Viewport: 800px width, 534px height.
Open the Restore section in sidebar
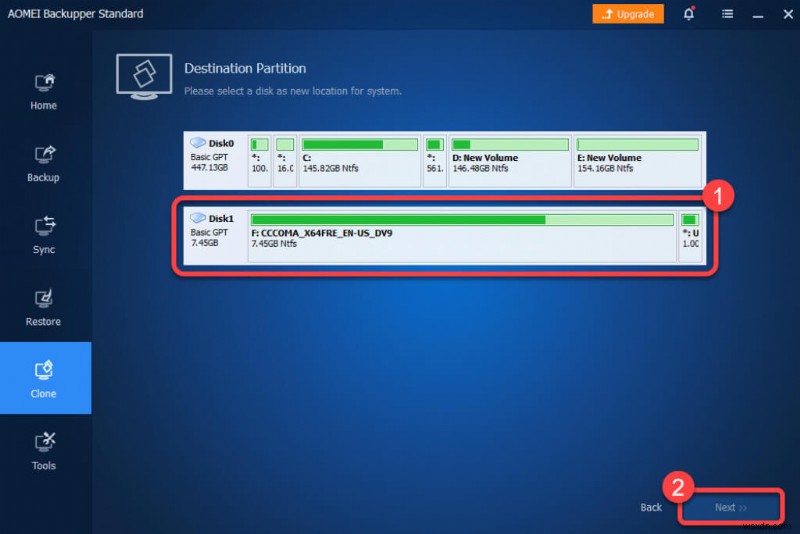(x=44, y=308)
